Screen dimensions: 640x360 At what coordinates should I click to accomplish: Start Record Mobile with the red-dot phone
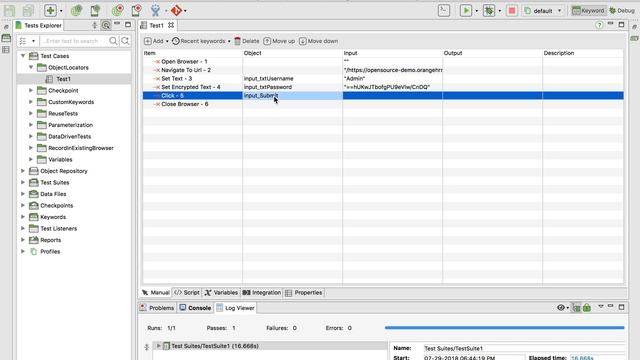point(136,11)
